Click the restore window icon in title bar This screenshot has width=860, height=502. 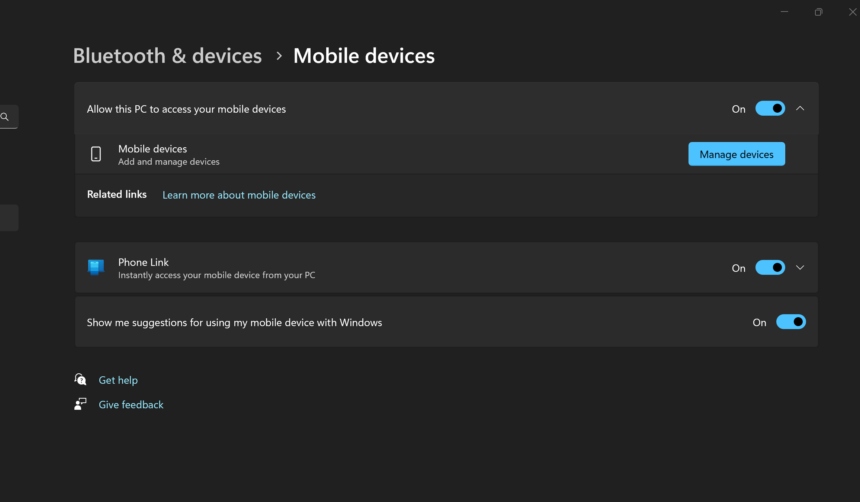click(818, 12)
